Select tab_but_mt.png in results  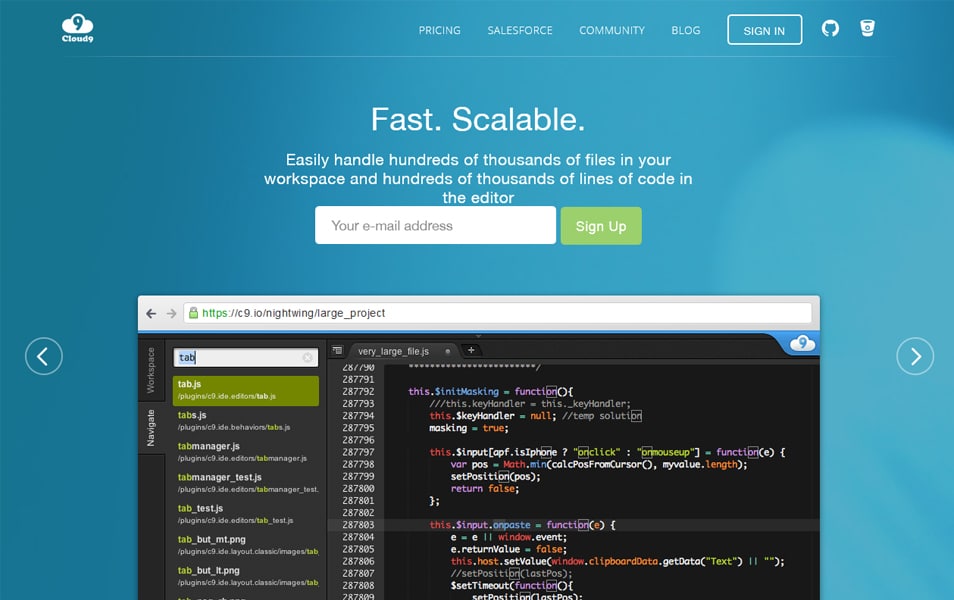coord(246,545)
